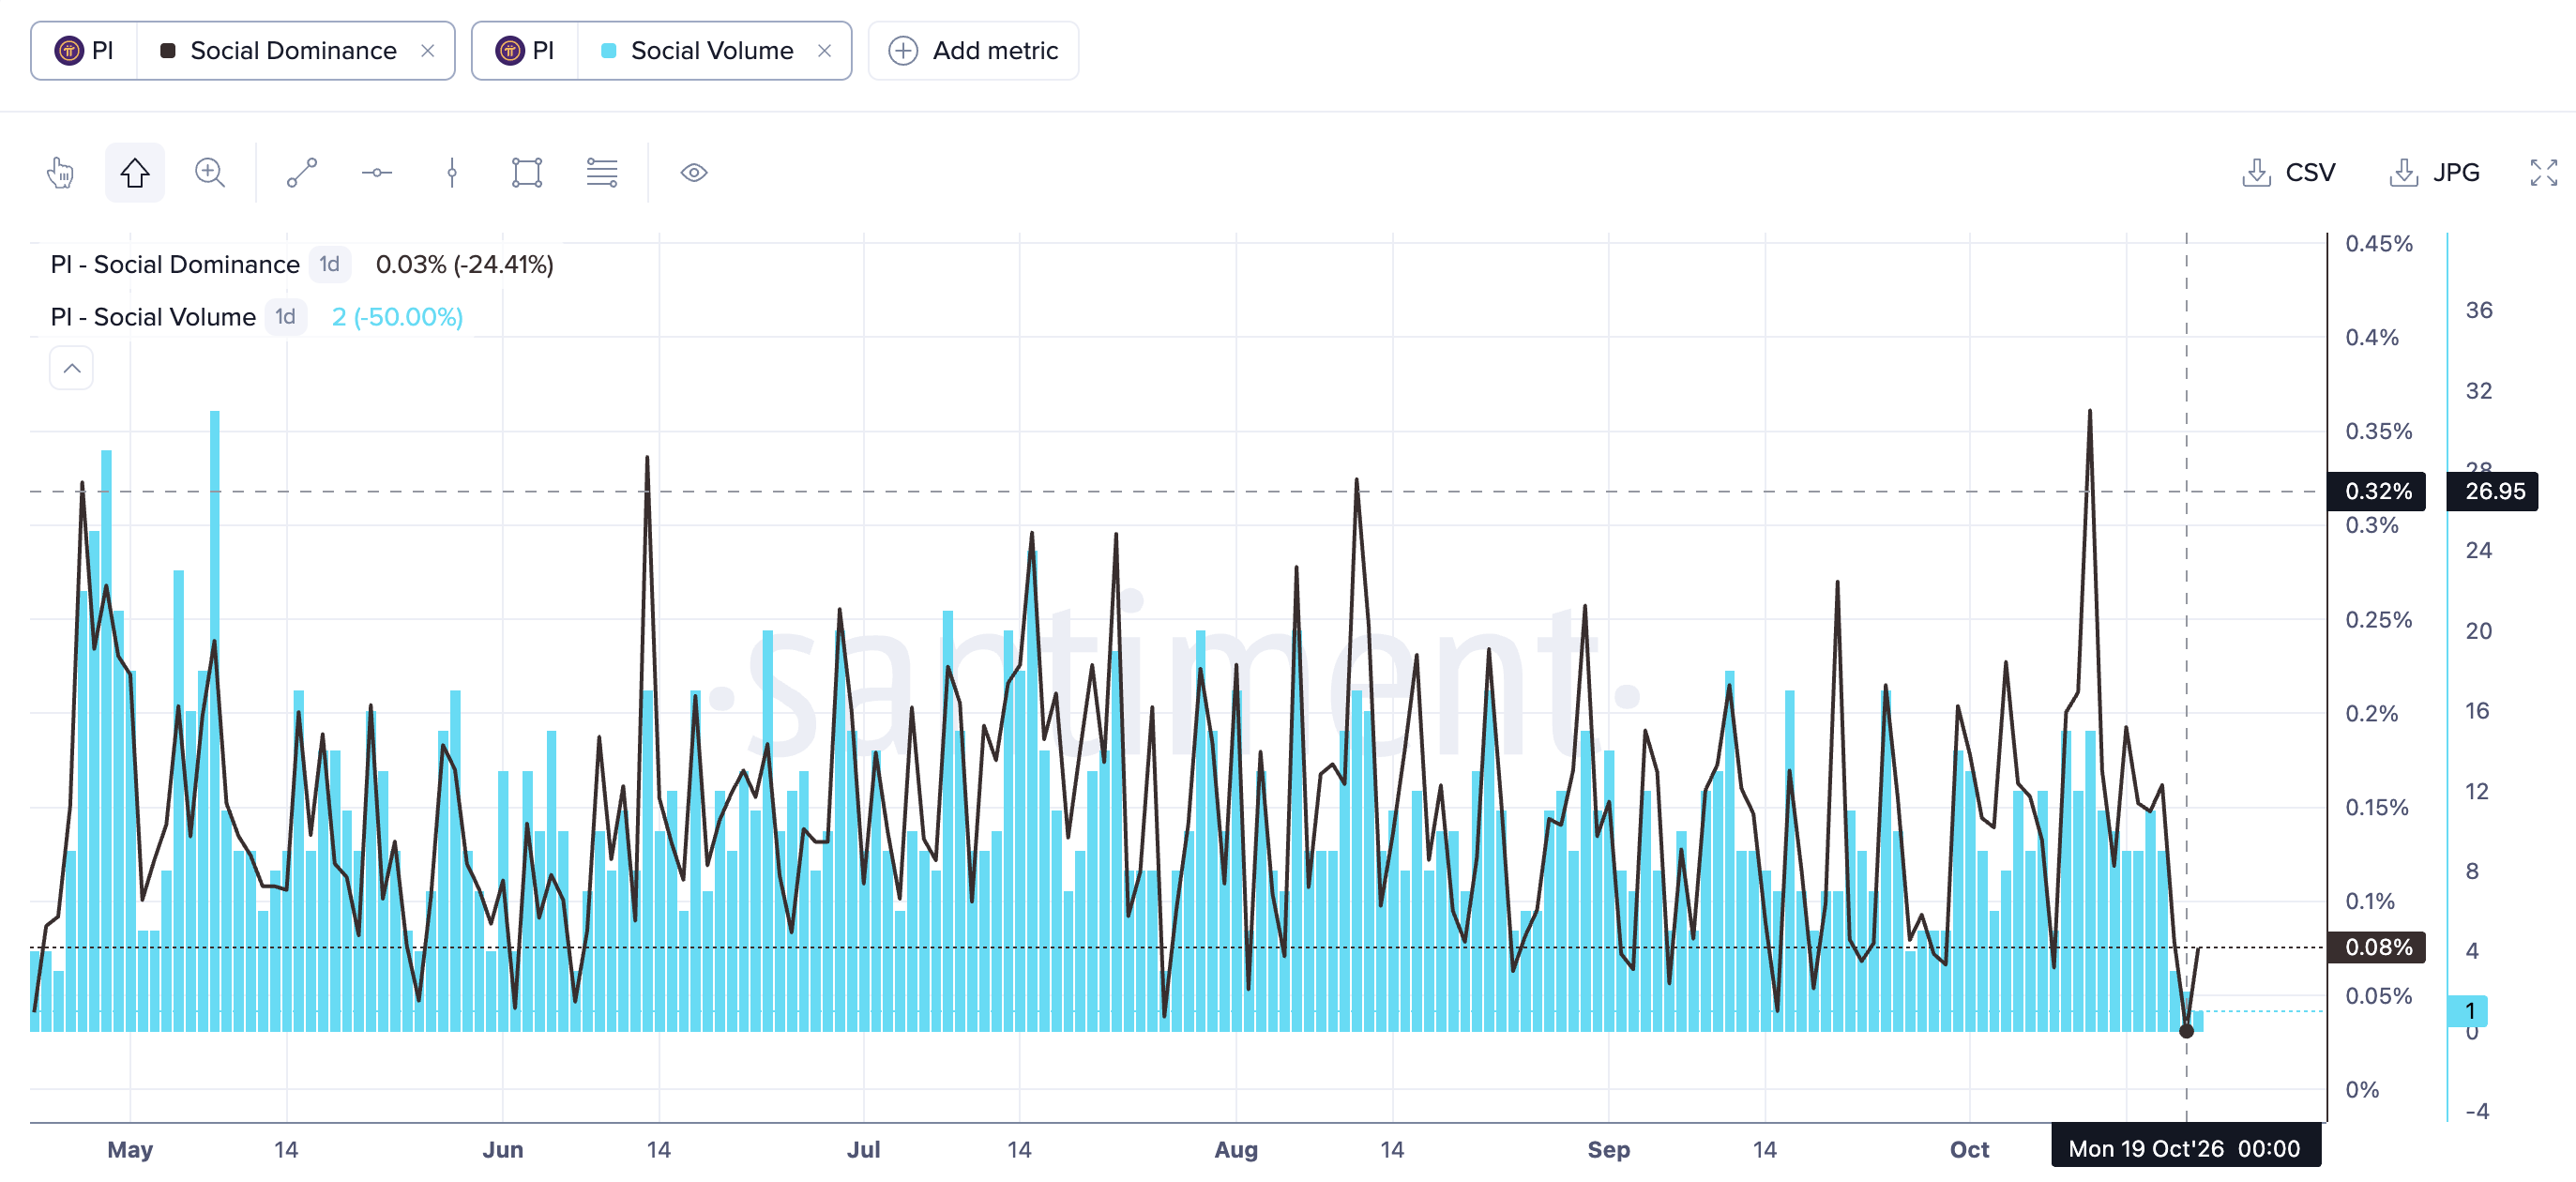Activate the magnifier zoom tool
This screenshot has width=2576, height=1182.
(210, 173)
